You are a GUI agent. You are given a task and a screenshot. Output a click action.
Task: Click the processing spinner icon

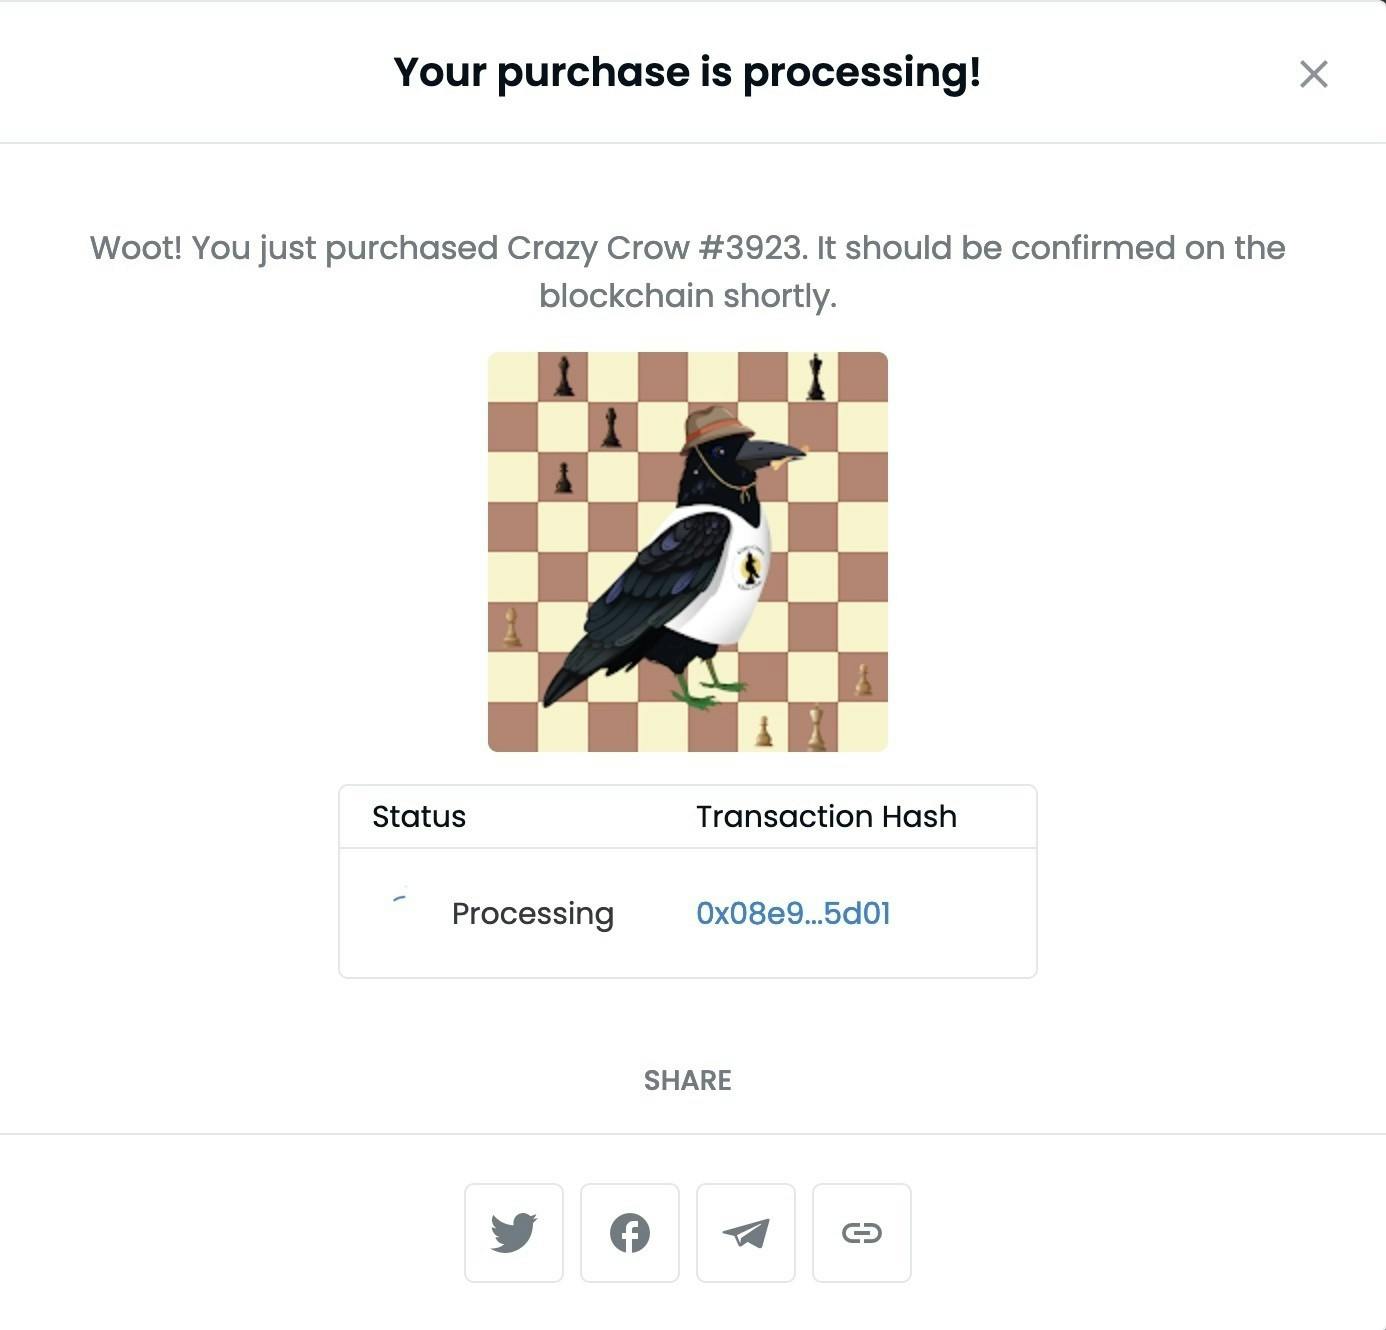pos(400,899)
